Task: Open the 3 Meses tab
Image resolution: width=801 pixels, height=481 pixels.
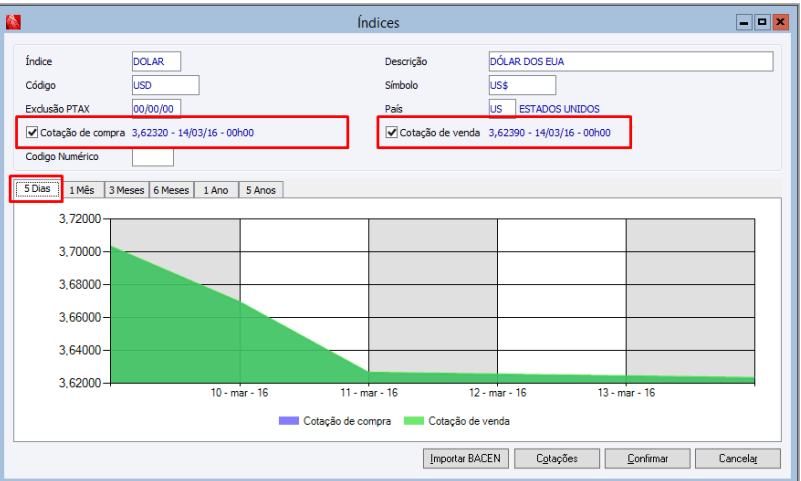Action: (127, 190)
